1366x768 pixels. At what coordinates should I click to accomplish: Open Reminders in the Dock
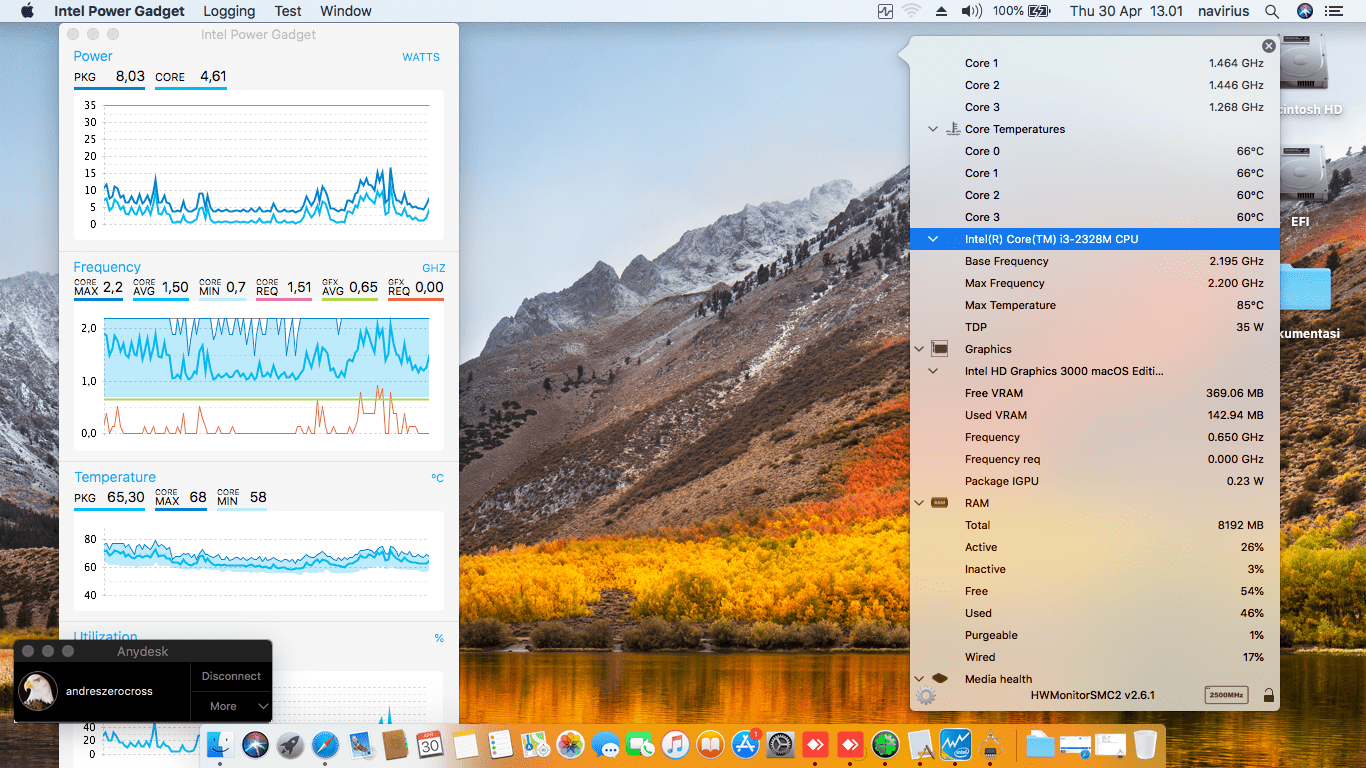coord(500,744)
